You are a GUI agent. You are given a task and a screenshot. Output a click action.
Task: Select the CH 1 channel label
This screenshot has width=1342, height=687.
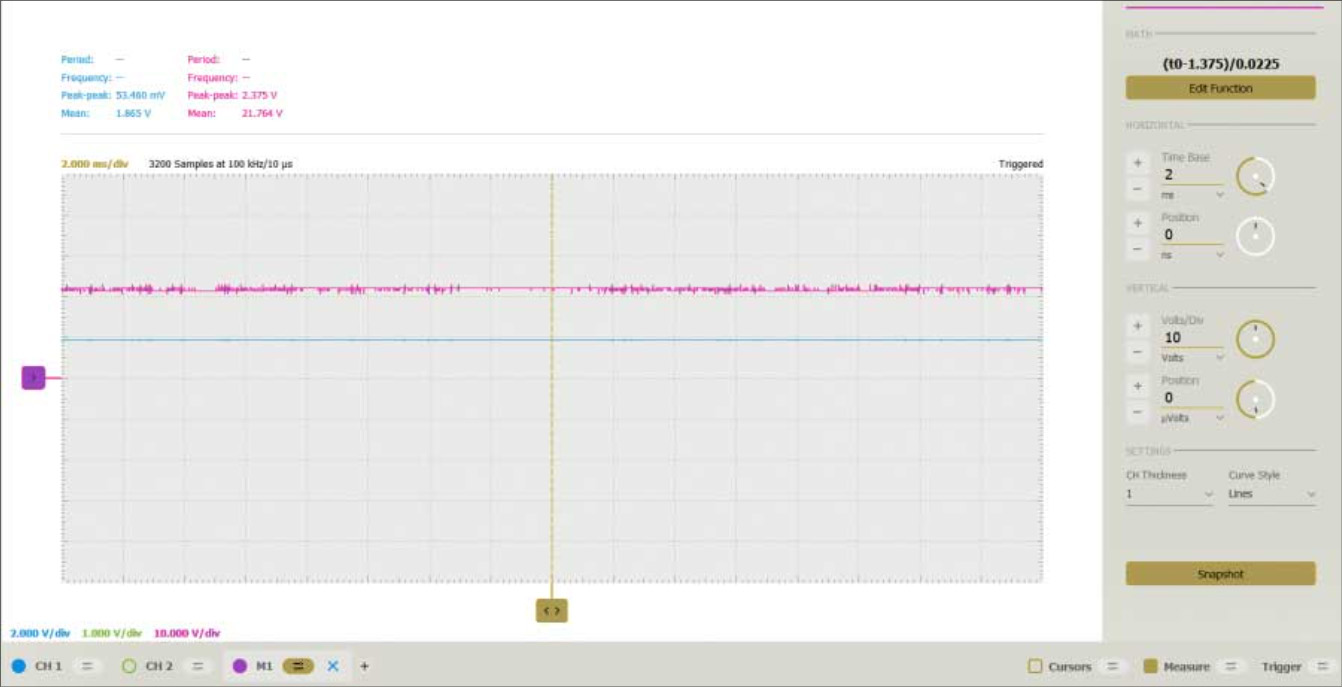click(48, 666)
